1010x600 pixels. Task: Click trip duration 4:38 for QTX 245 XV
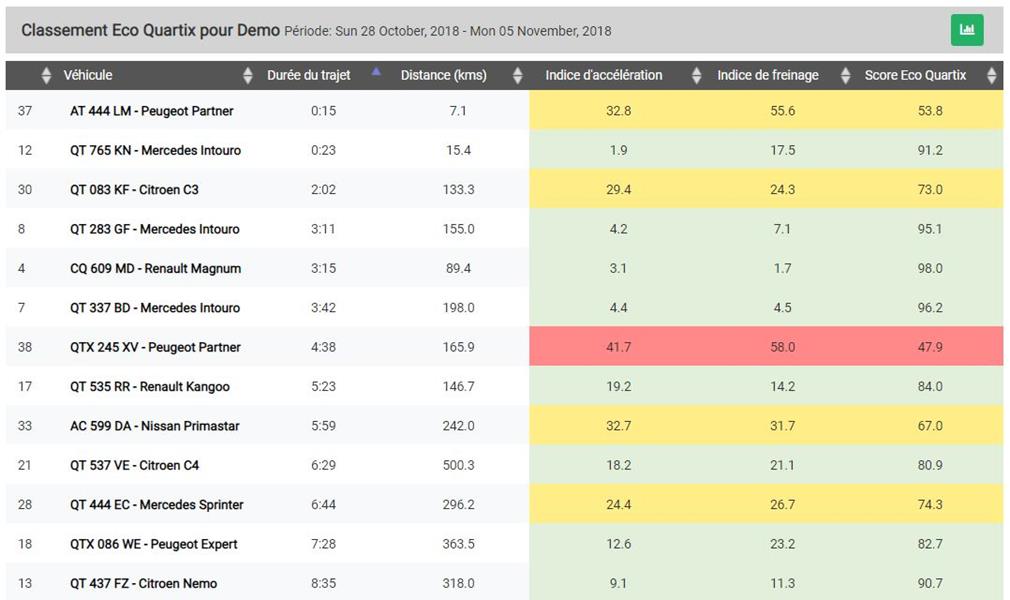tap(323, 347)
